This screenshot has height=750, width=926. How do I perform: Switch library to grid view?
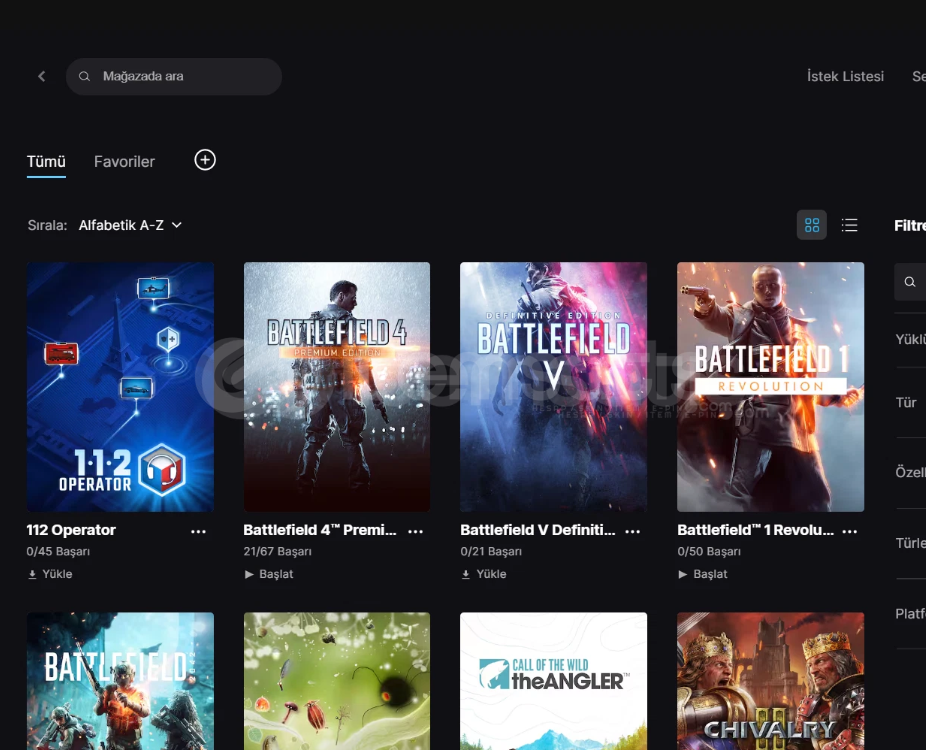tap(812, 225)
